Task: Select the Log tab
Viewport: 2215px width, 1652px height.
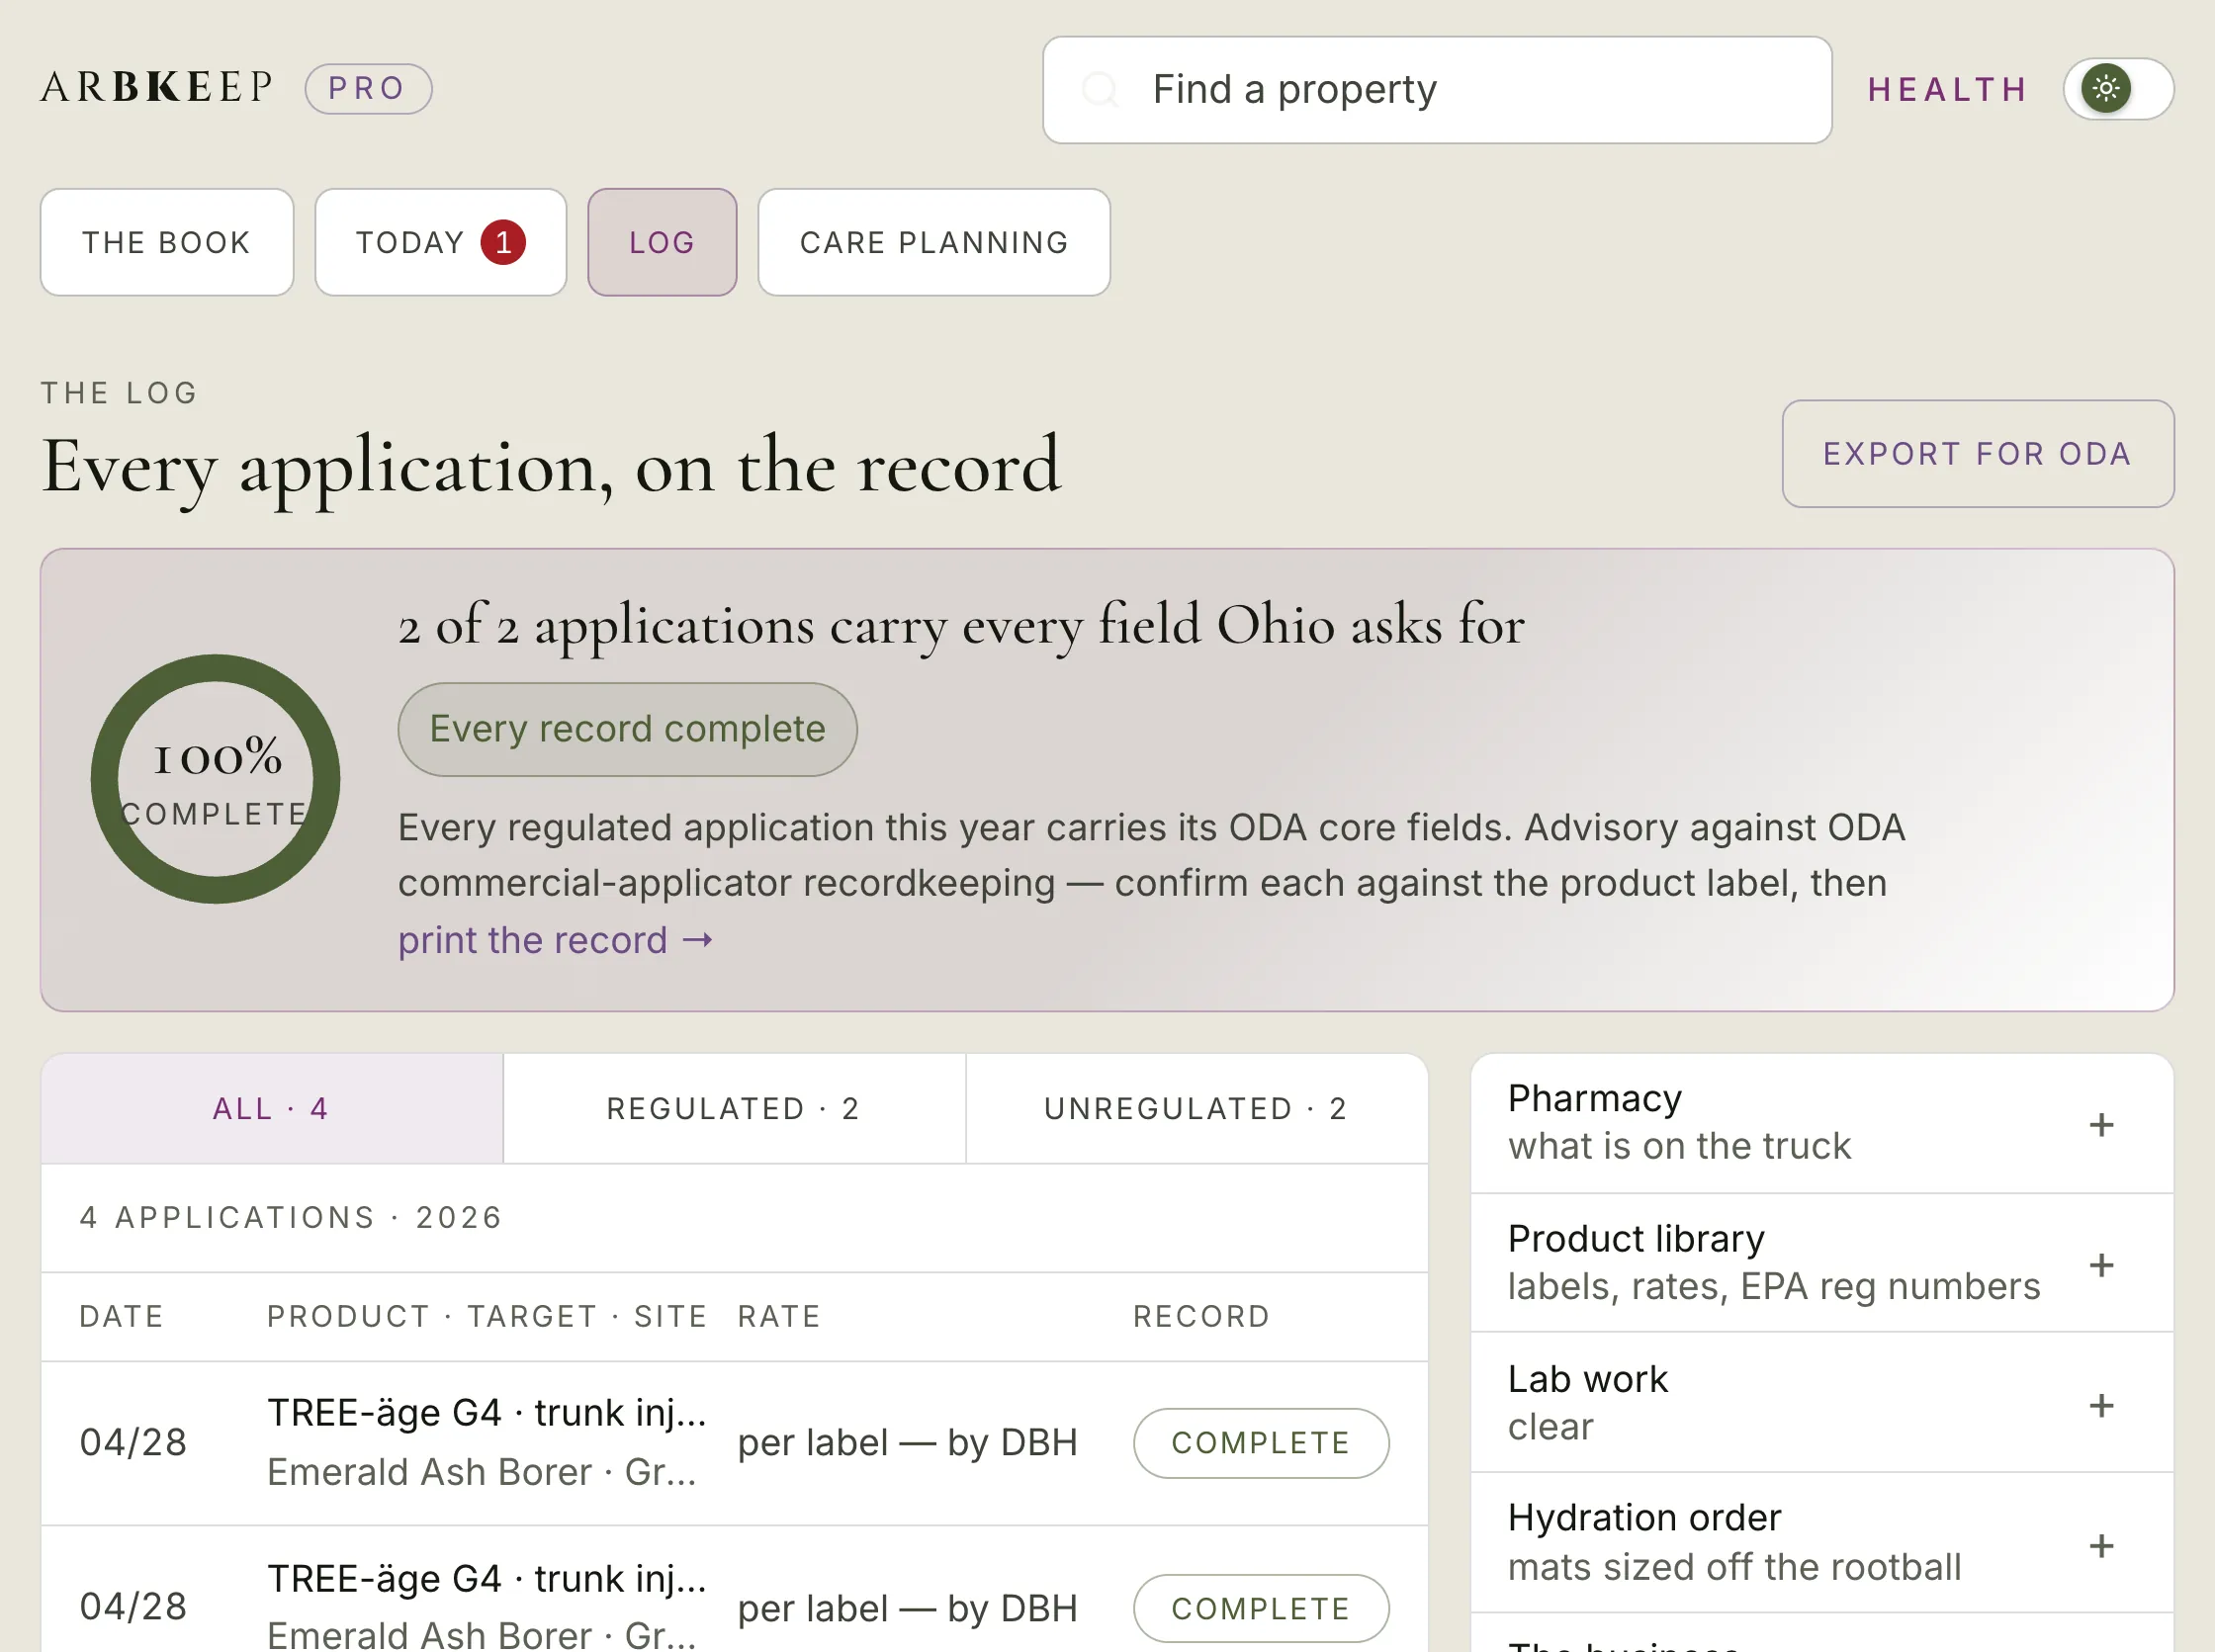Action: (x=662, y=242)
